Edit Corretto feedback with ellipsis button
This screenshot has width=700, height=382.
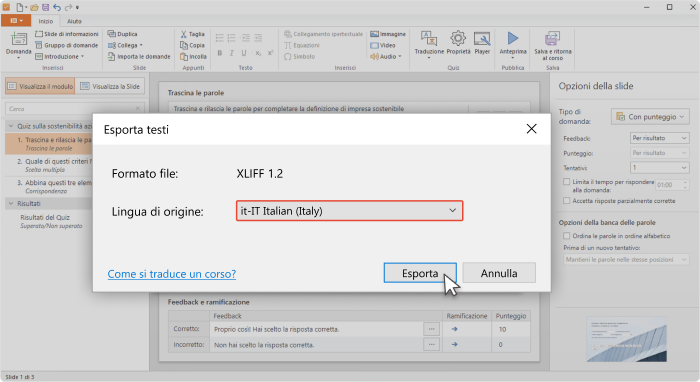tap(431, 329)
